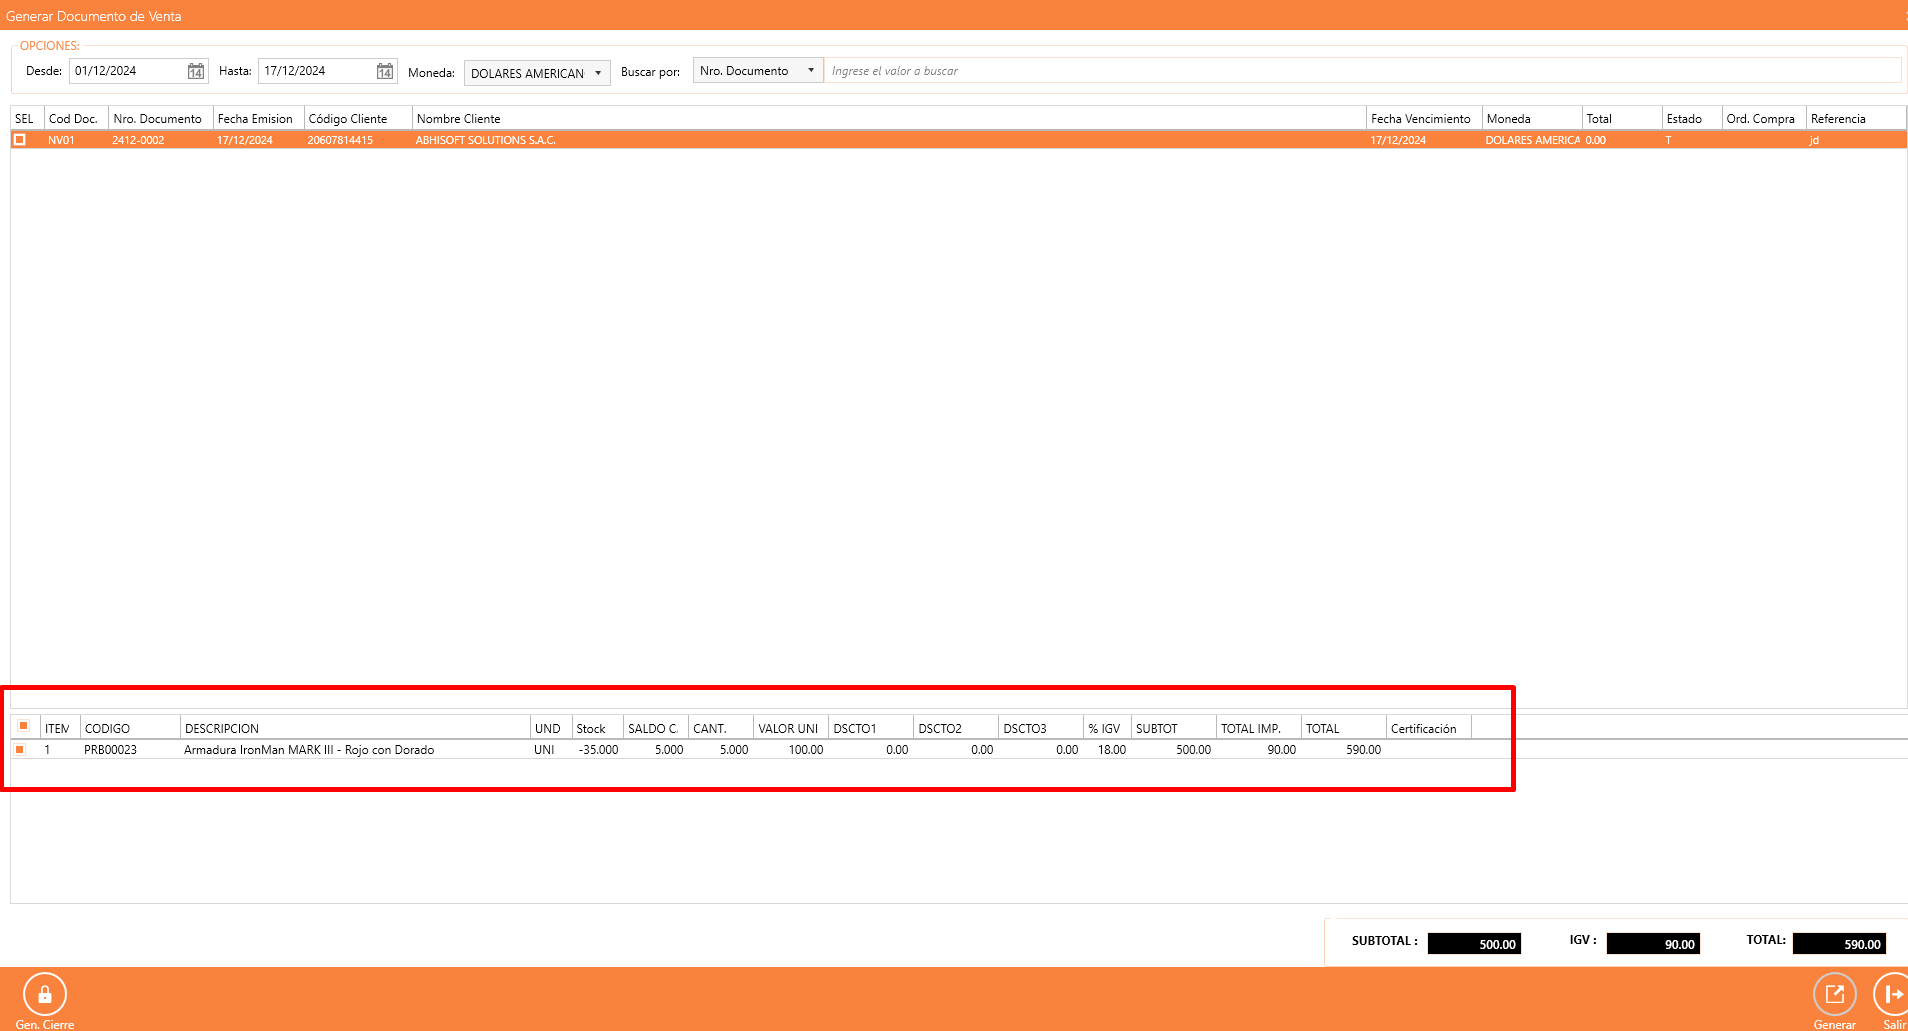Click the TOTAL summary box 590.00
1908x1031 pixels.
(1839, 943)
